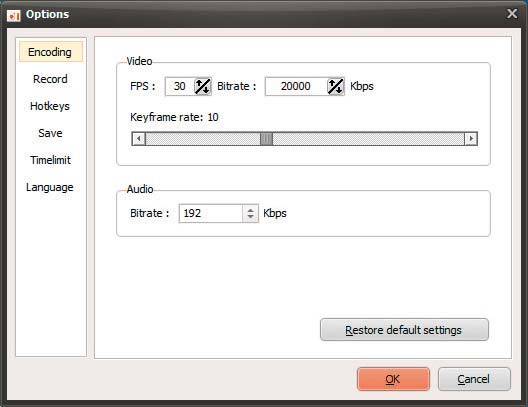The width and height of the screenshot is (528, 407).
Task: Click the audio Bitrate input field
Action: point(211,213)
